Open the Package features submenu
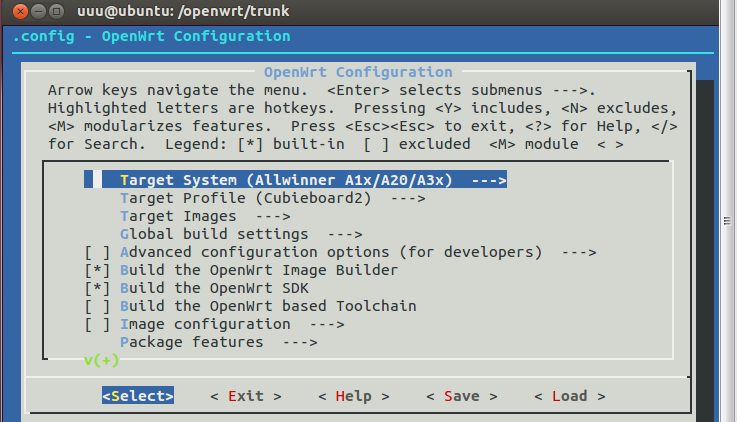The image size is (737, 422). click(219, 342)
